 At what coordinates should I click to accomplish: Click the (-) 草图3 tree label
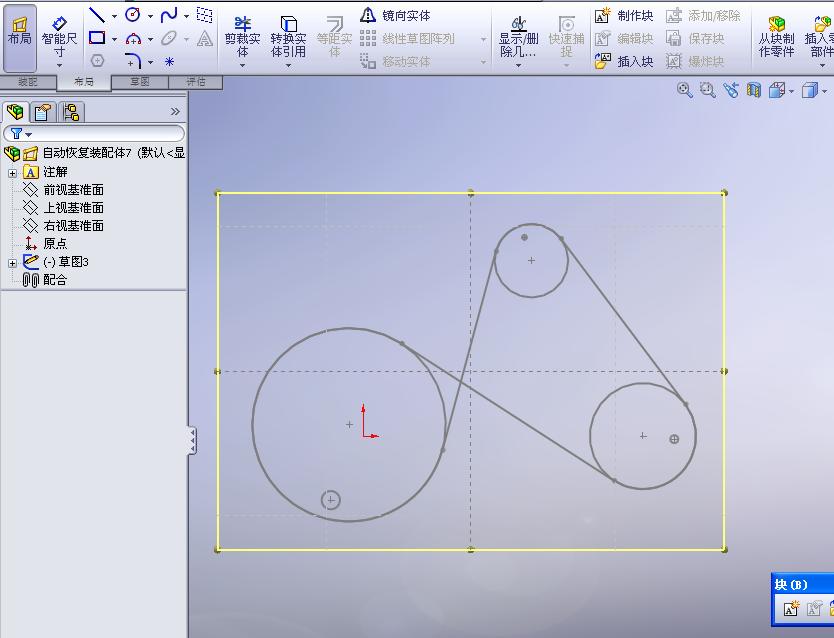(66, 262)
